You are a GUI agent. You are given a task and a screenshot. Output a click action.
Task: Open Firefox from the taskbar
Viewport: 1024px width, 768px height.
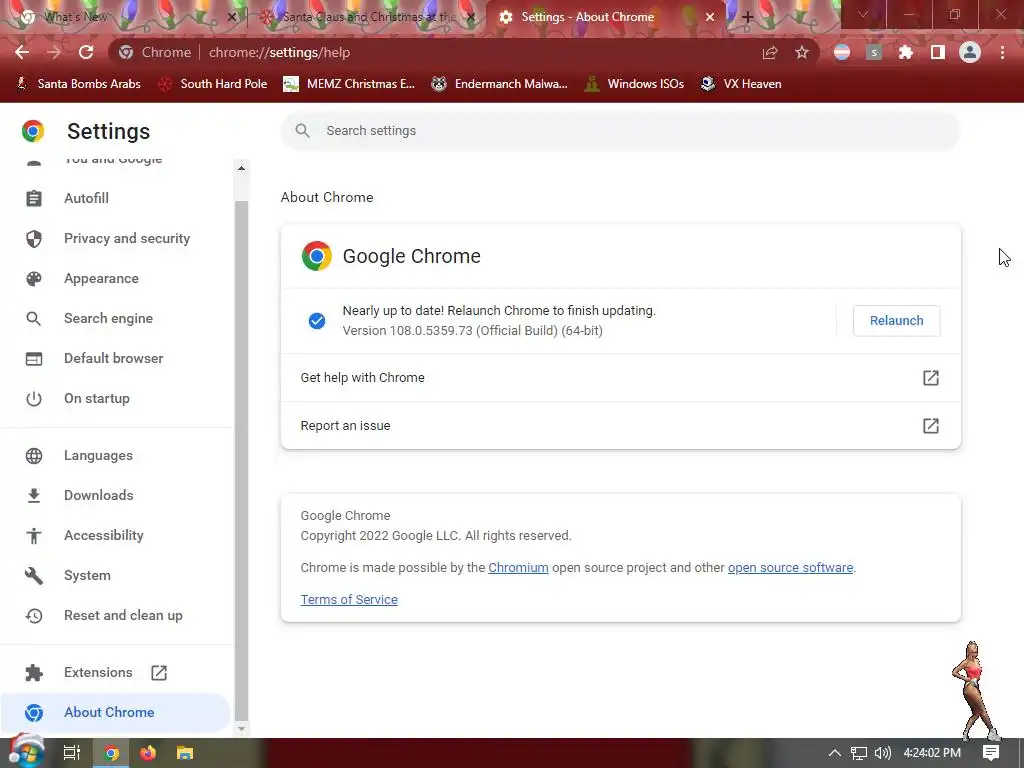(x=148, y=753)
